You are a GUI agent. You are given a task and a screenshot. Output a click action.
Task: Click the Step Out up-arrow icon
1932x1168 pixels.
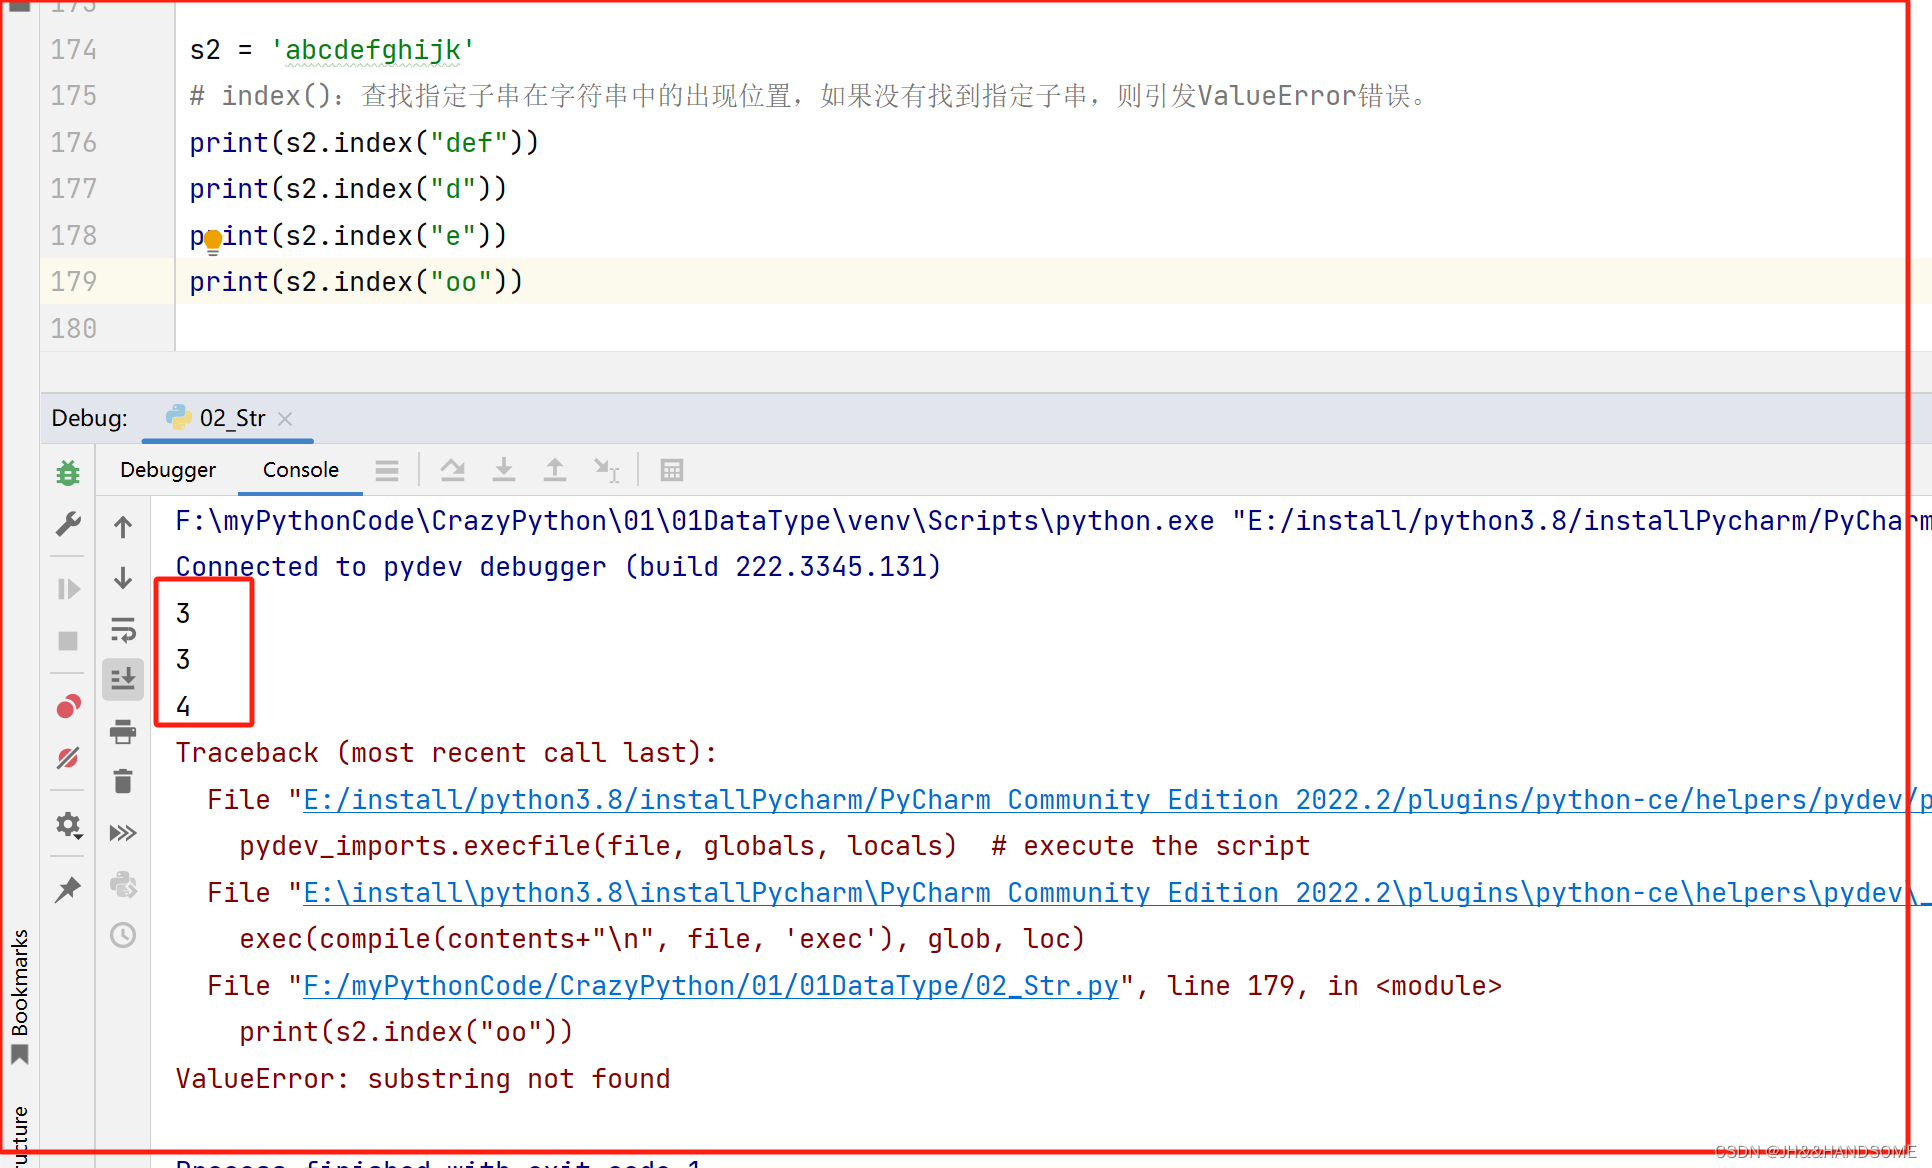pyautogui.click(x=555, y=470)
